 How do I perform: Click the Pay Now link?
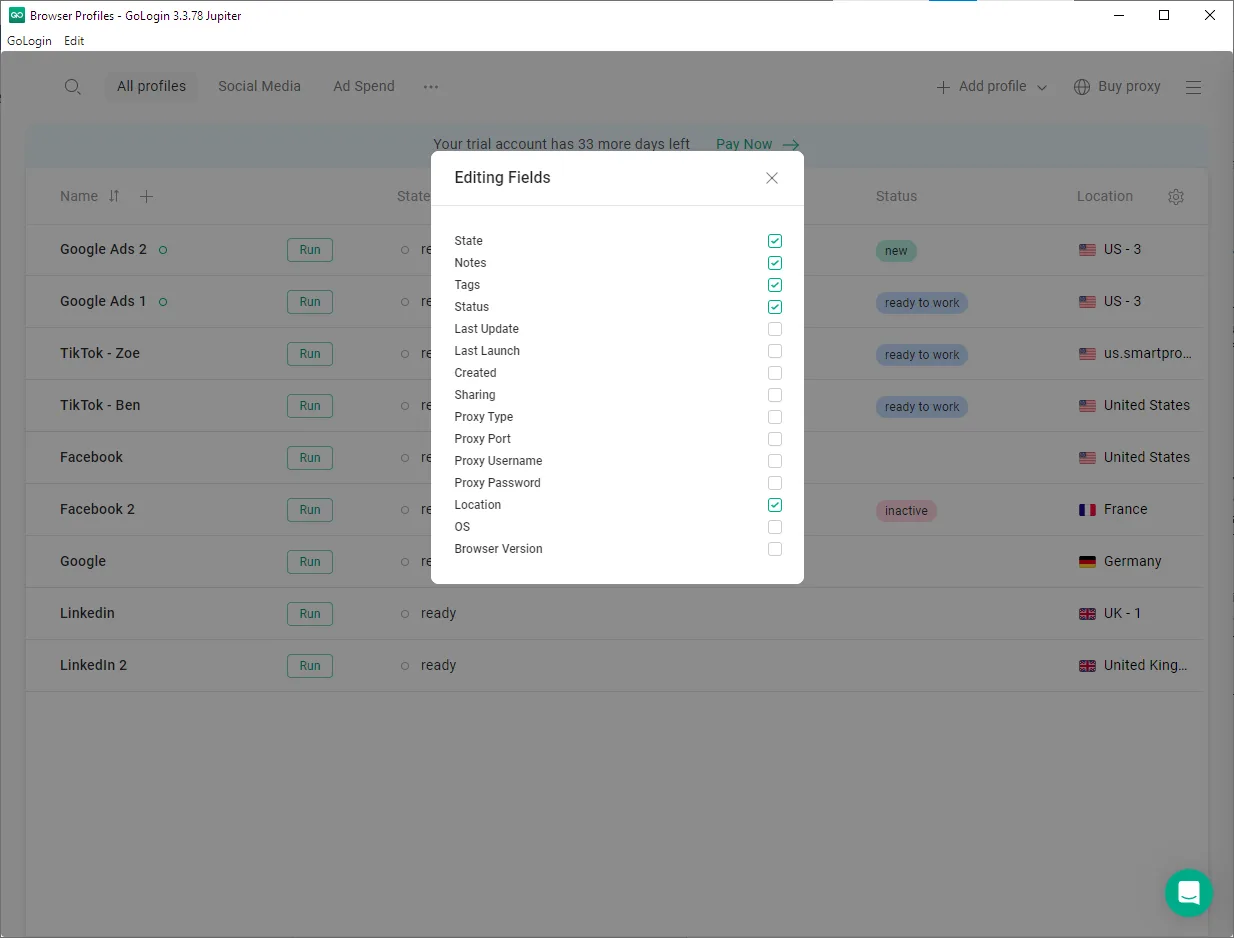[x=744, y=144]
